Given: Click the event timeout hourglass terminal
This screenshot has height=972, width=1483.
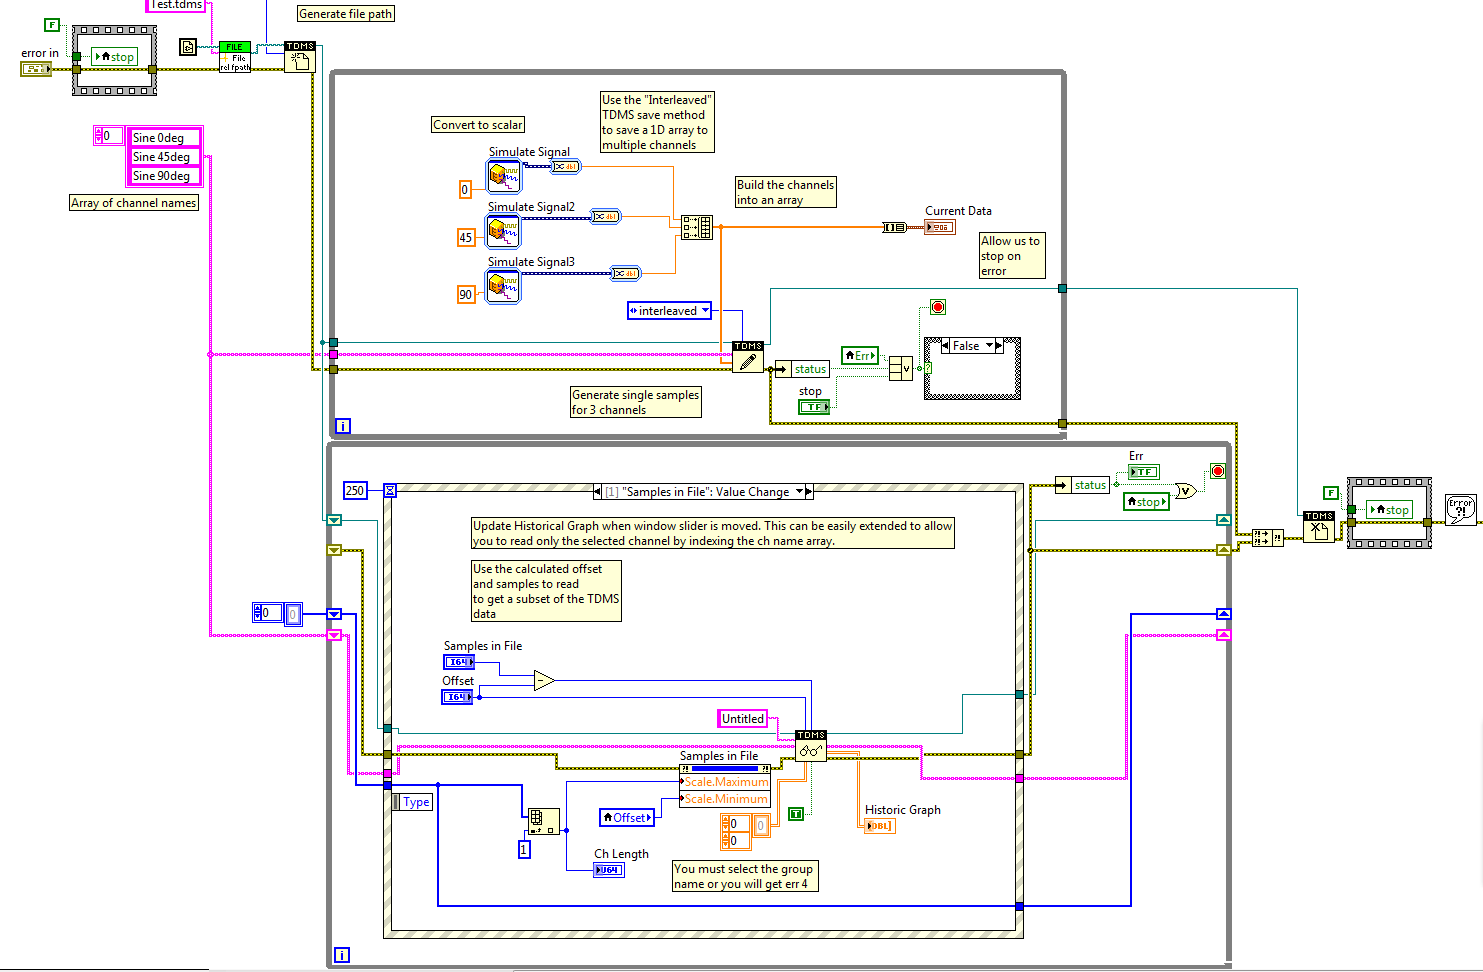Looking at the screenshot, I should click(x=390, y=490).
